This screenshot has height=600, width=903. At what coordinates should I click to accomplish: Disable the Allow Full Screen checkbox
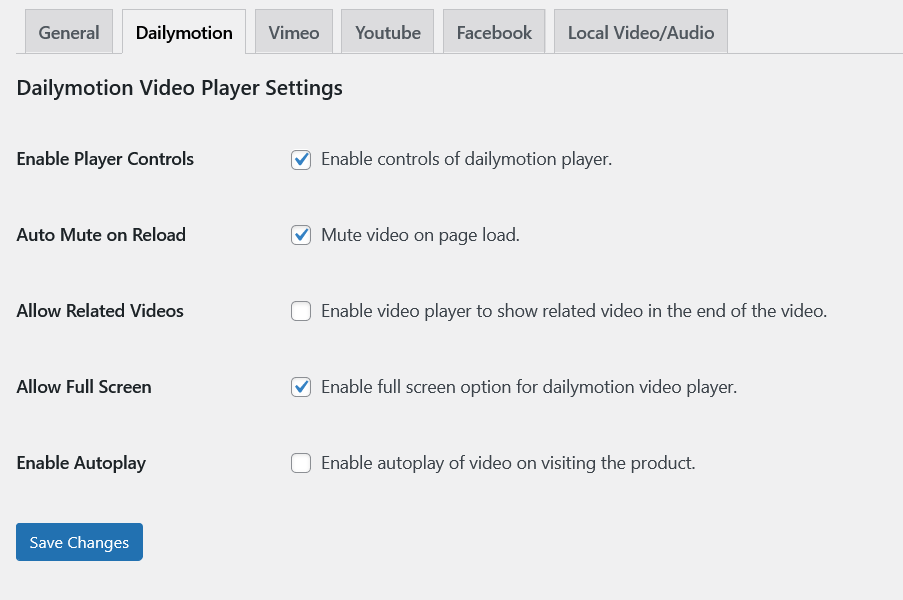(x=301, y=387)
